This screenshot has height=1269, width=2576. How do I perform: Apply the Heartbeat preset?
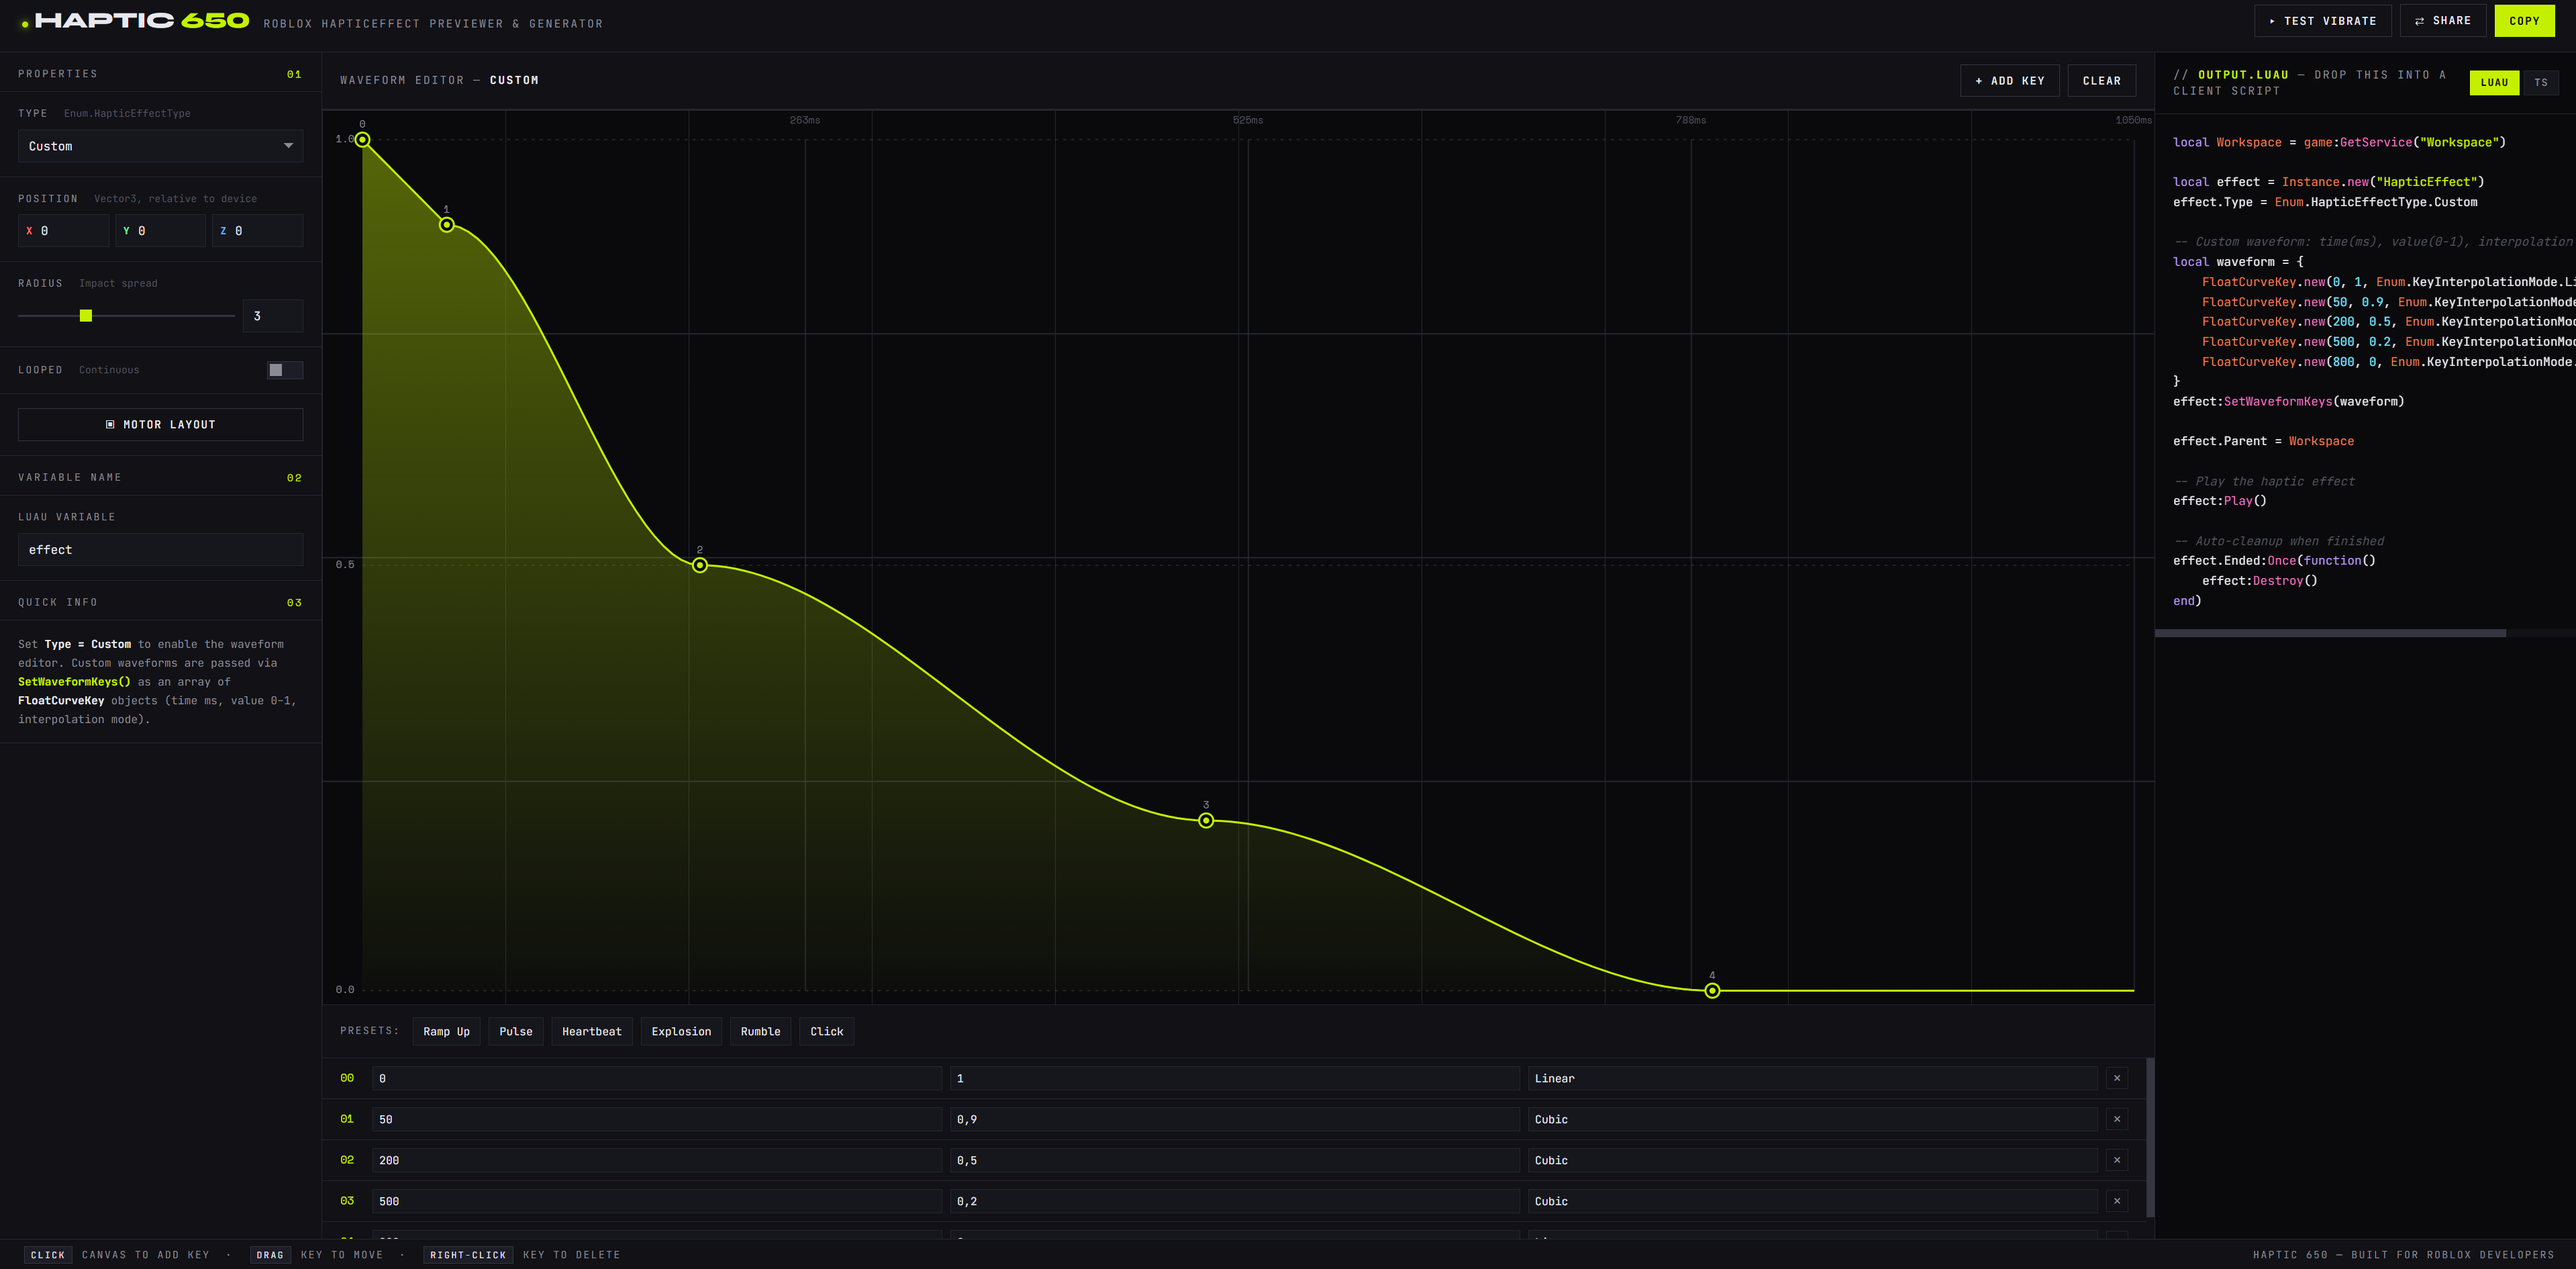(x=592, y=1031)
